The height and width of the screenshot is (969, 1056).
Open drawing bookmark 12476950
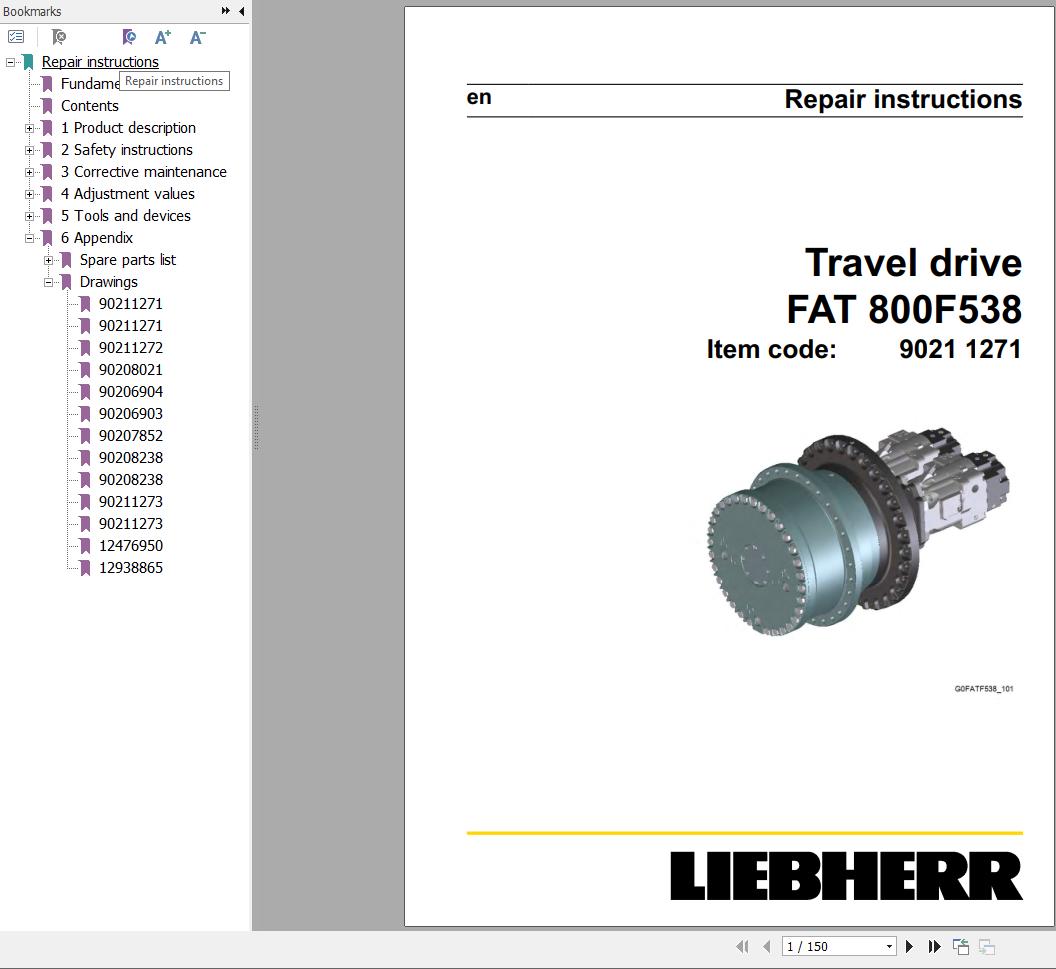point(131,546)
